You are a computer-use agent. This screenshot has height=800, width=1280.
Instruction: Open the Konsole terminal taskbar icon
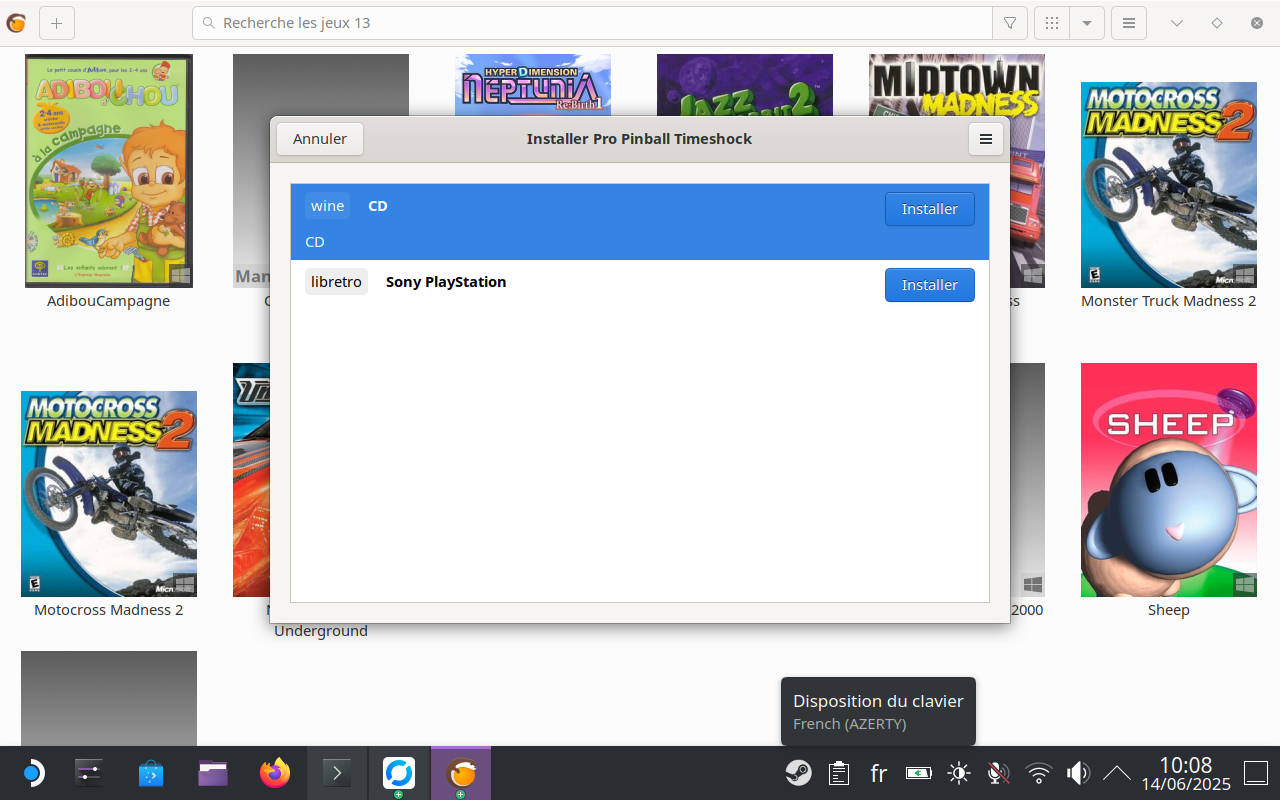tap(337, 773)
